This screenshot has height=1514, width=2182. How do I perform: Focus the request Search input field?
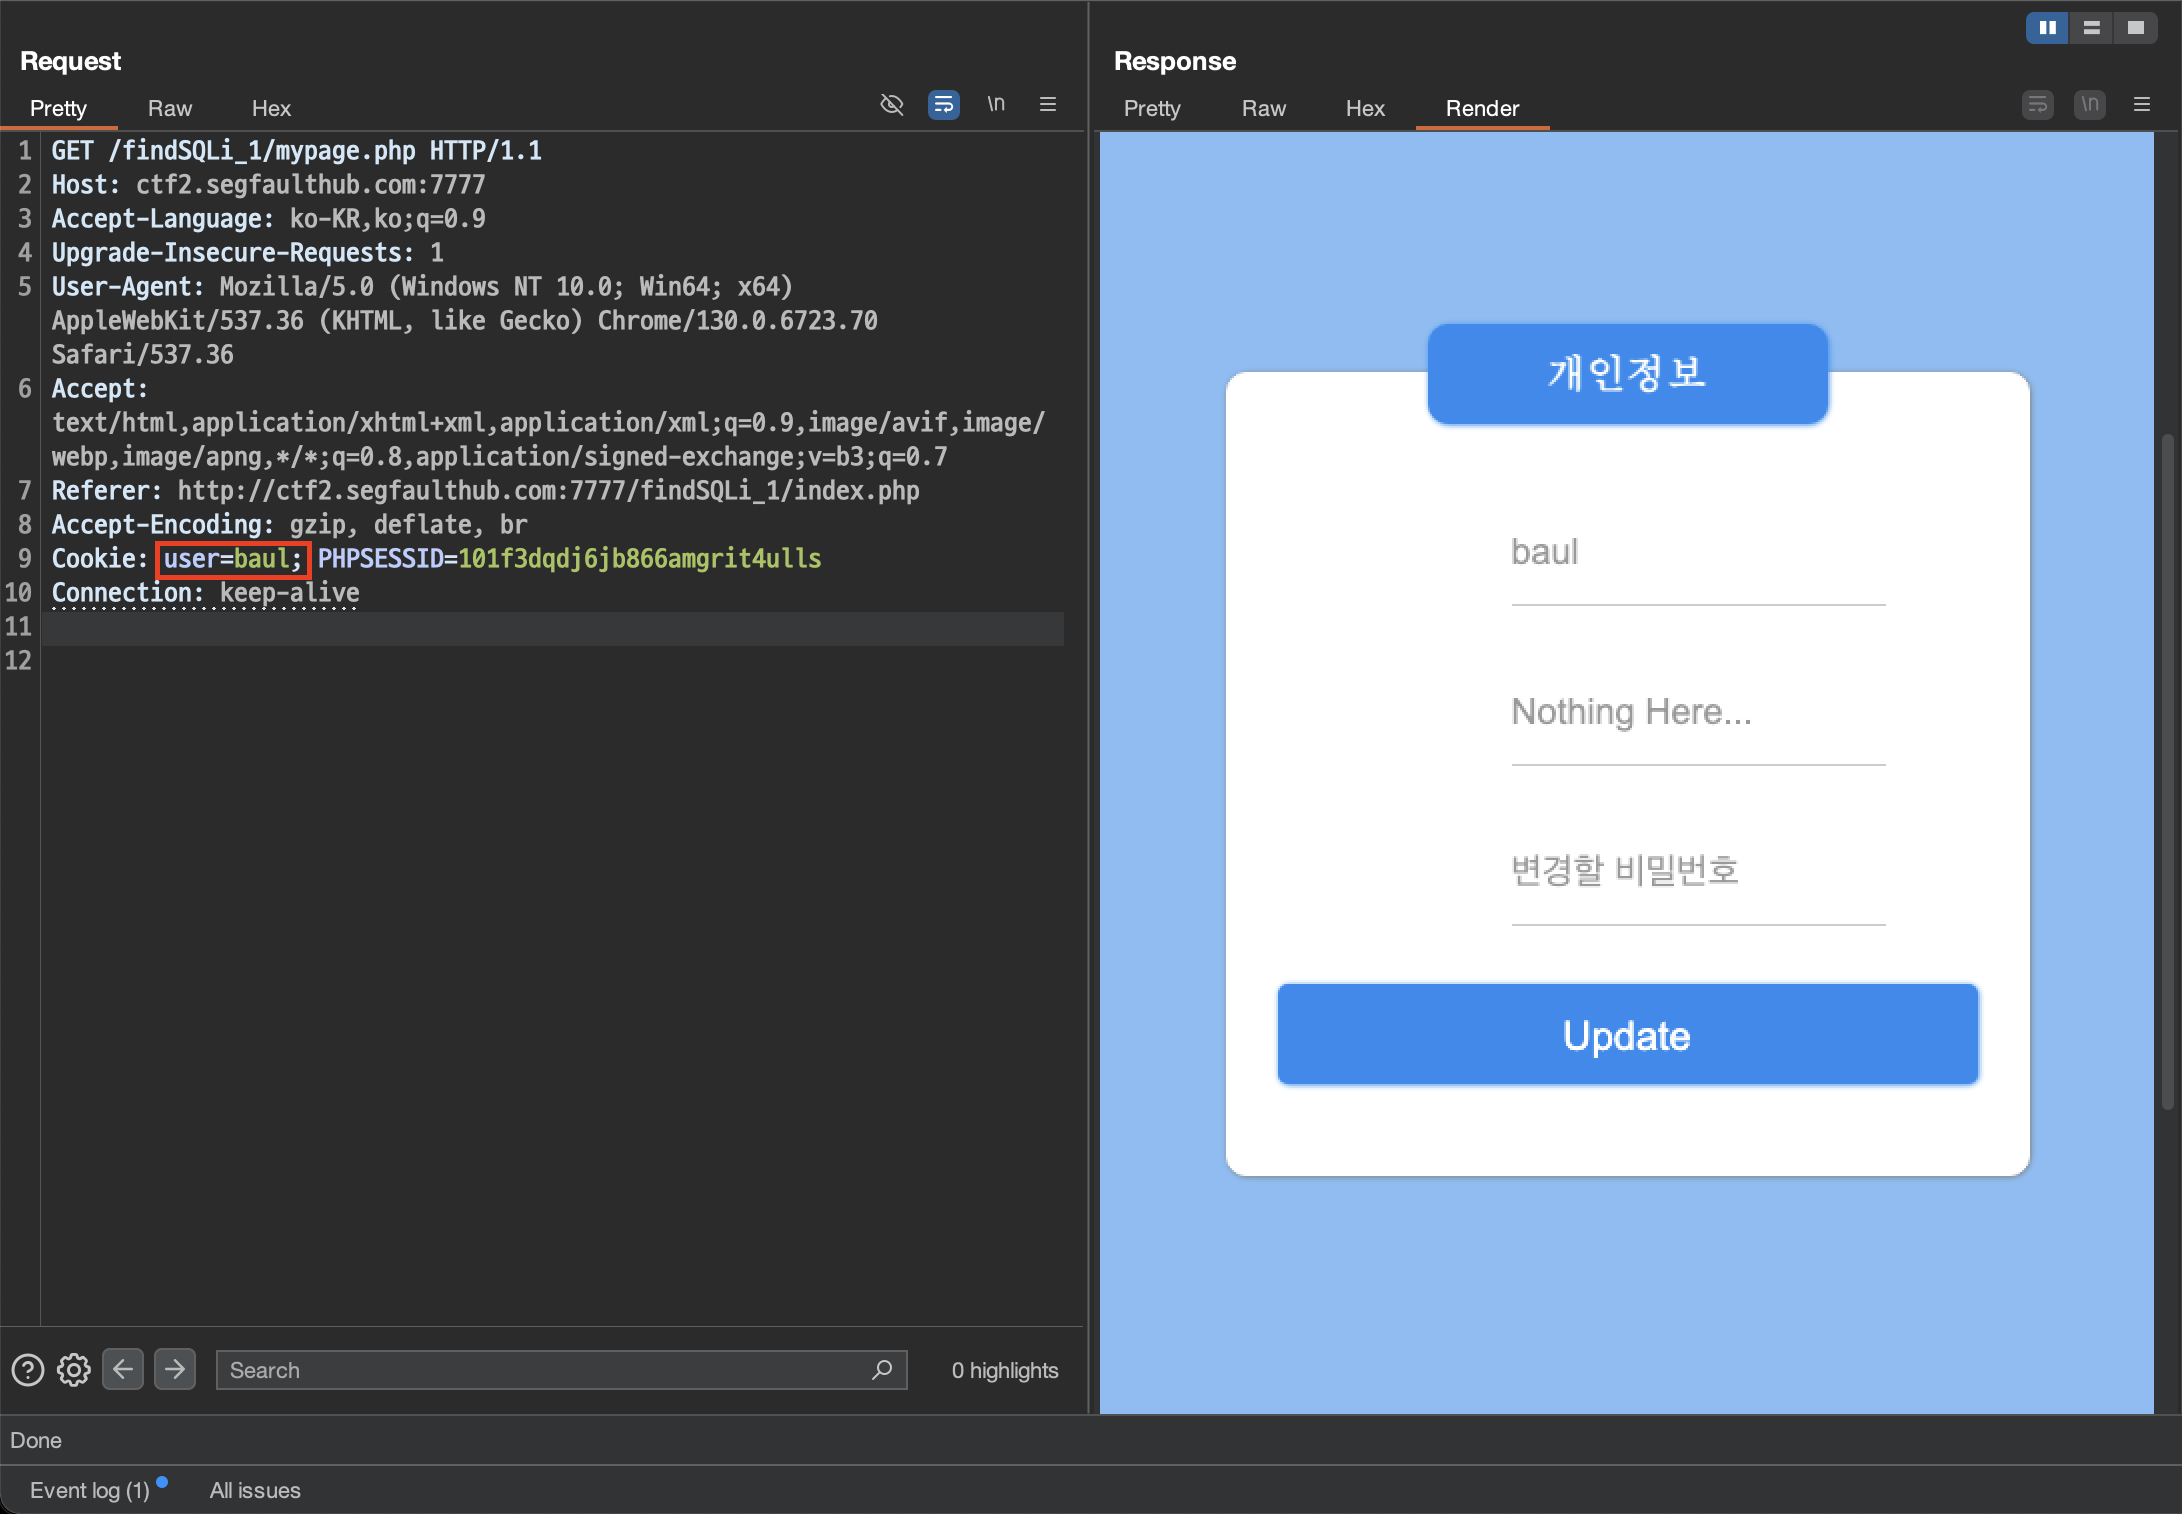click(x=540, y=1370)
